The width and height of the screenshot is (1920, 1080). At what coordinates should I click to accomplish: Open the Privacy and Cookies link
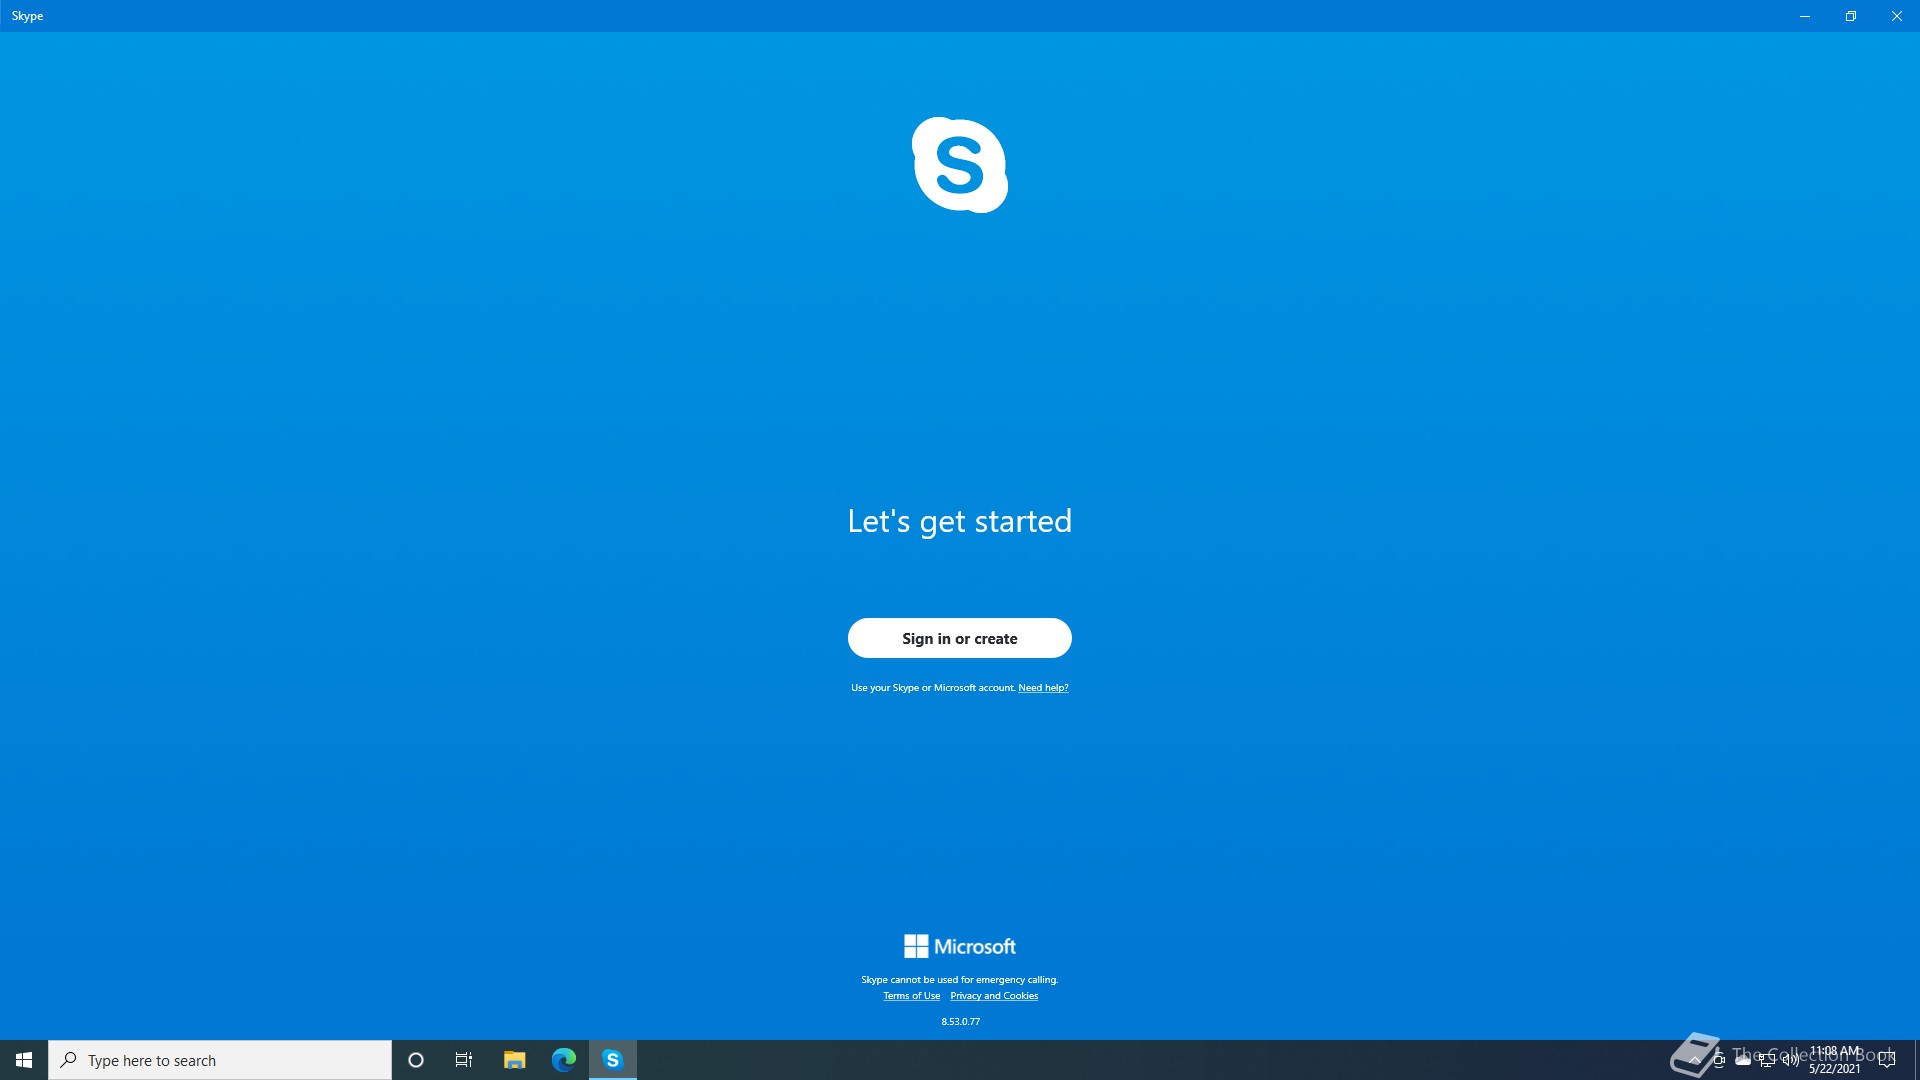[x=994, y=996]
